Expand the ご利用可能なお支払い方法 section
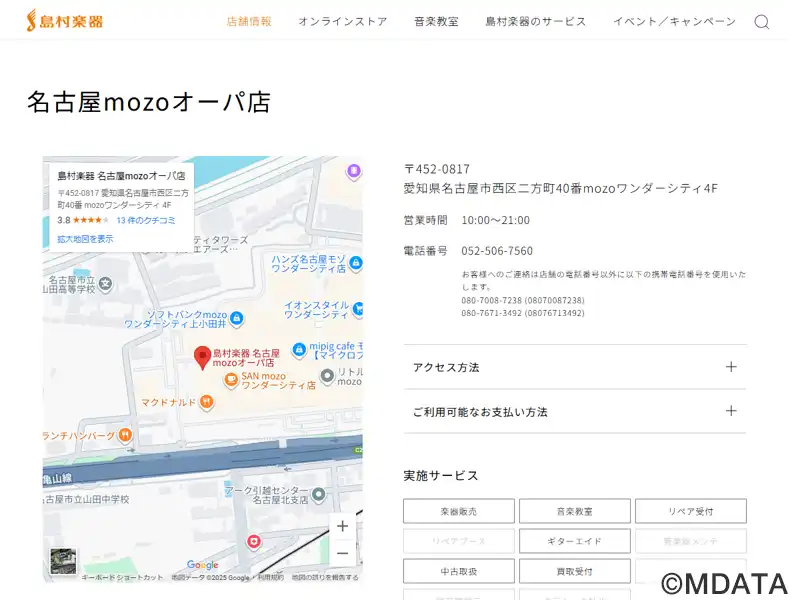This screenshot has width=800, height=600. 575,412
